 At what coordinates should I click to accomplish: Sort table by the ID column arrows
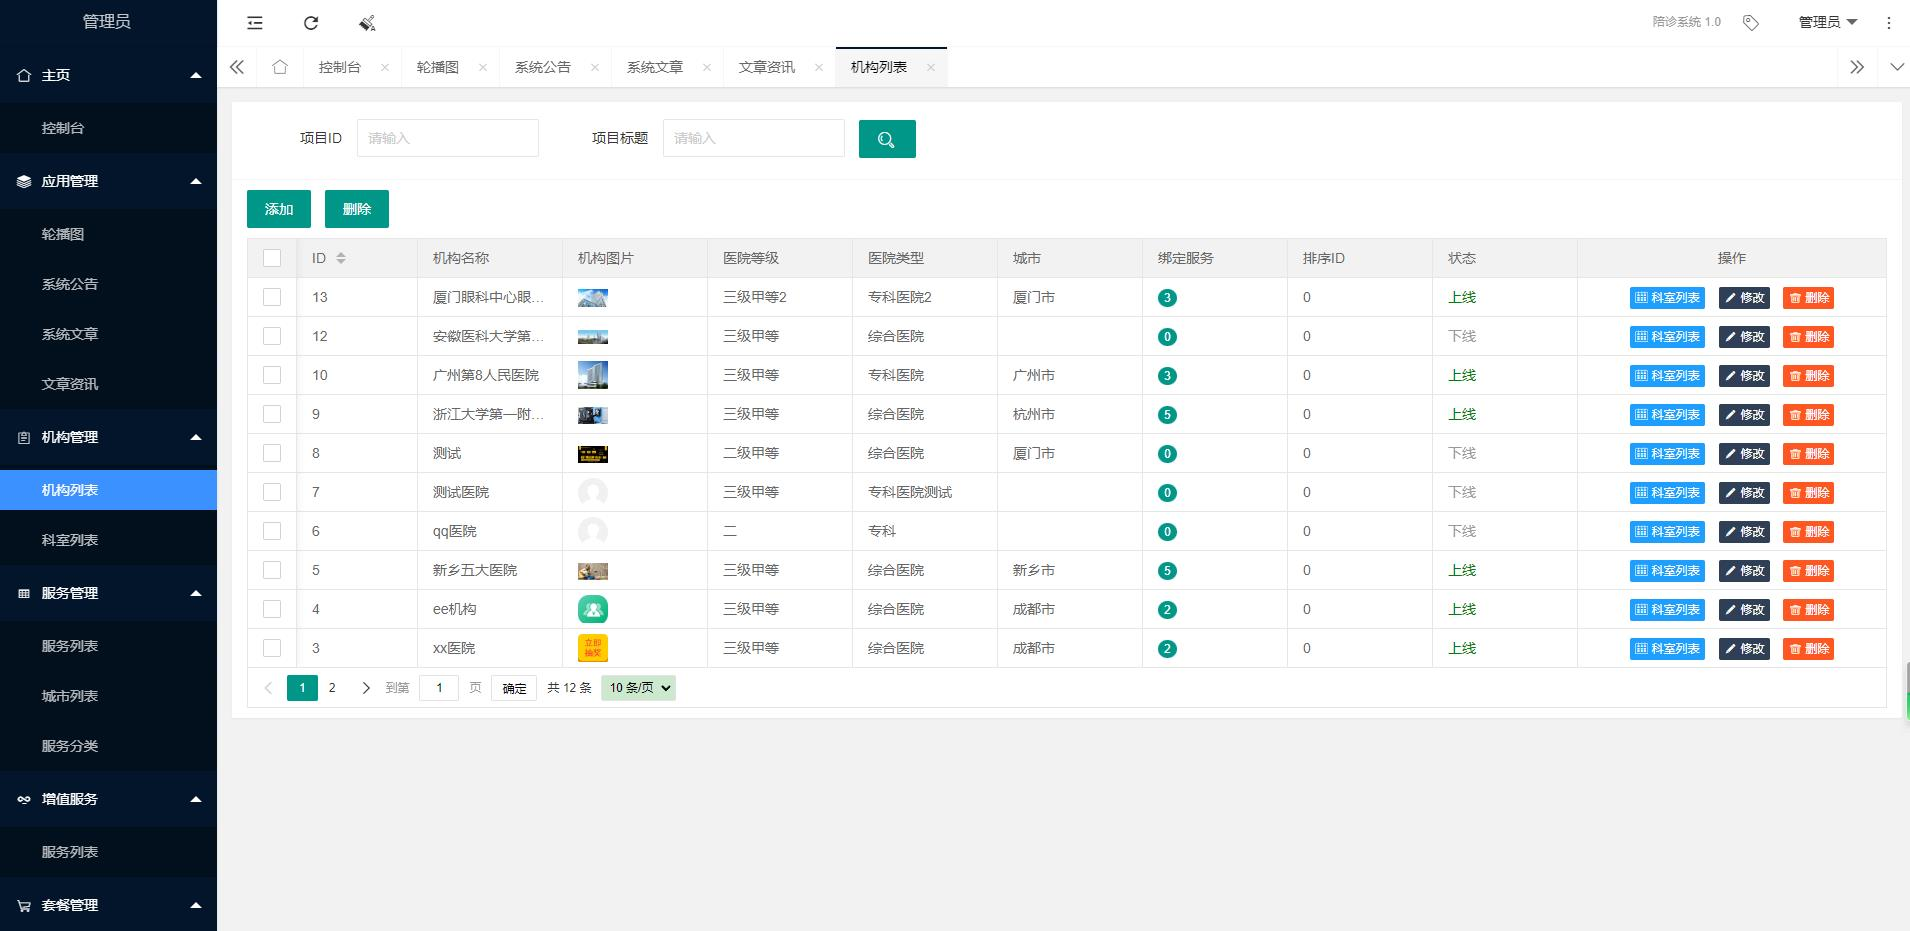341,258
